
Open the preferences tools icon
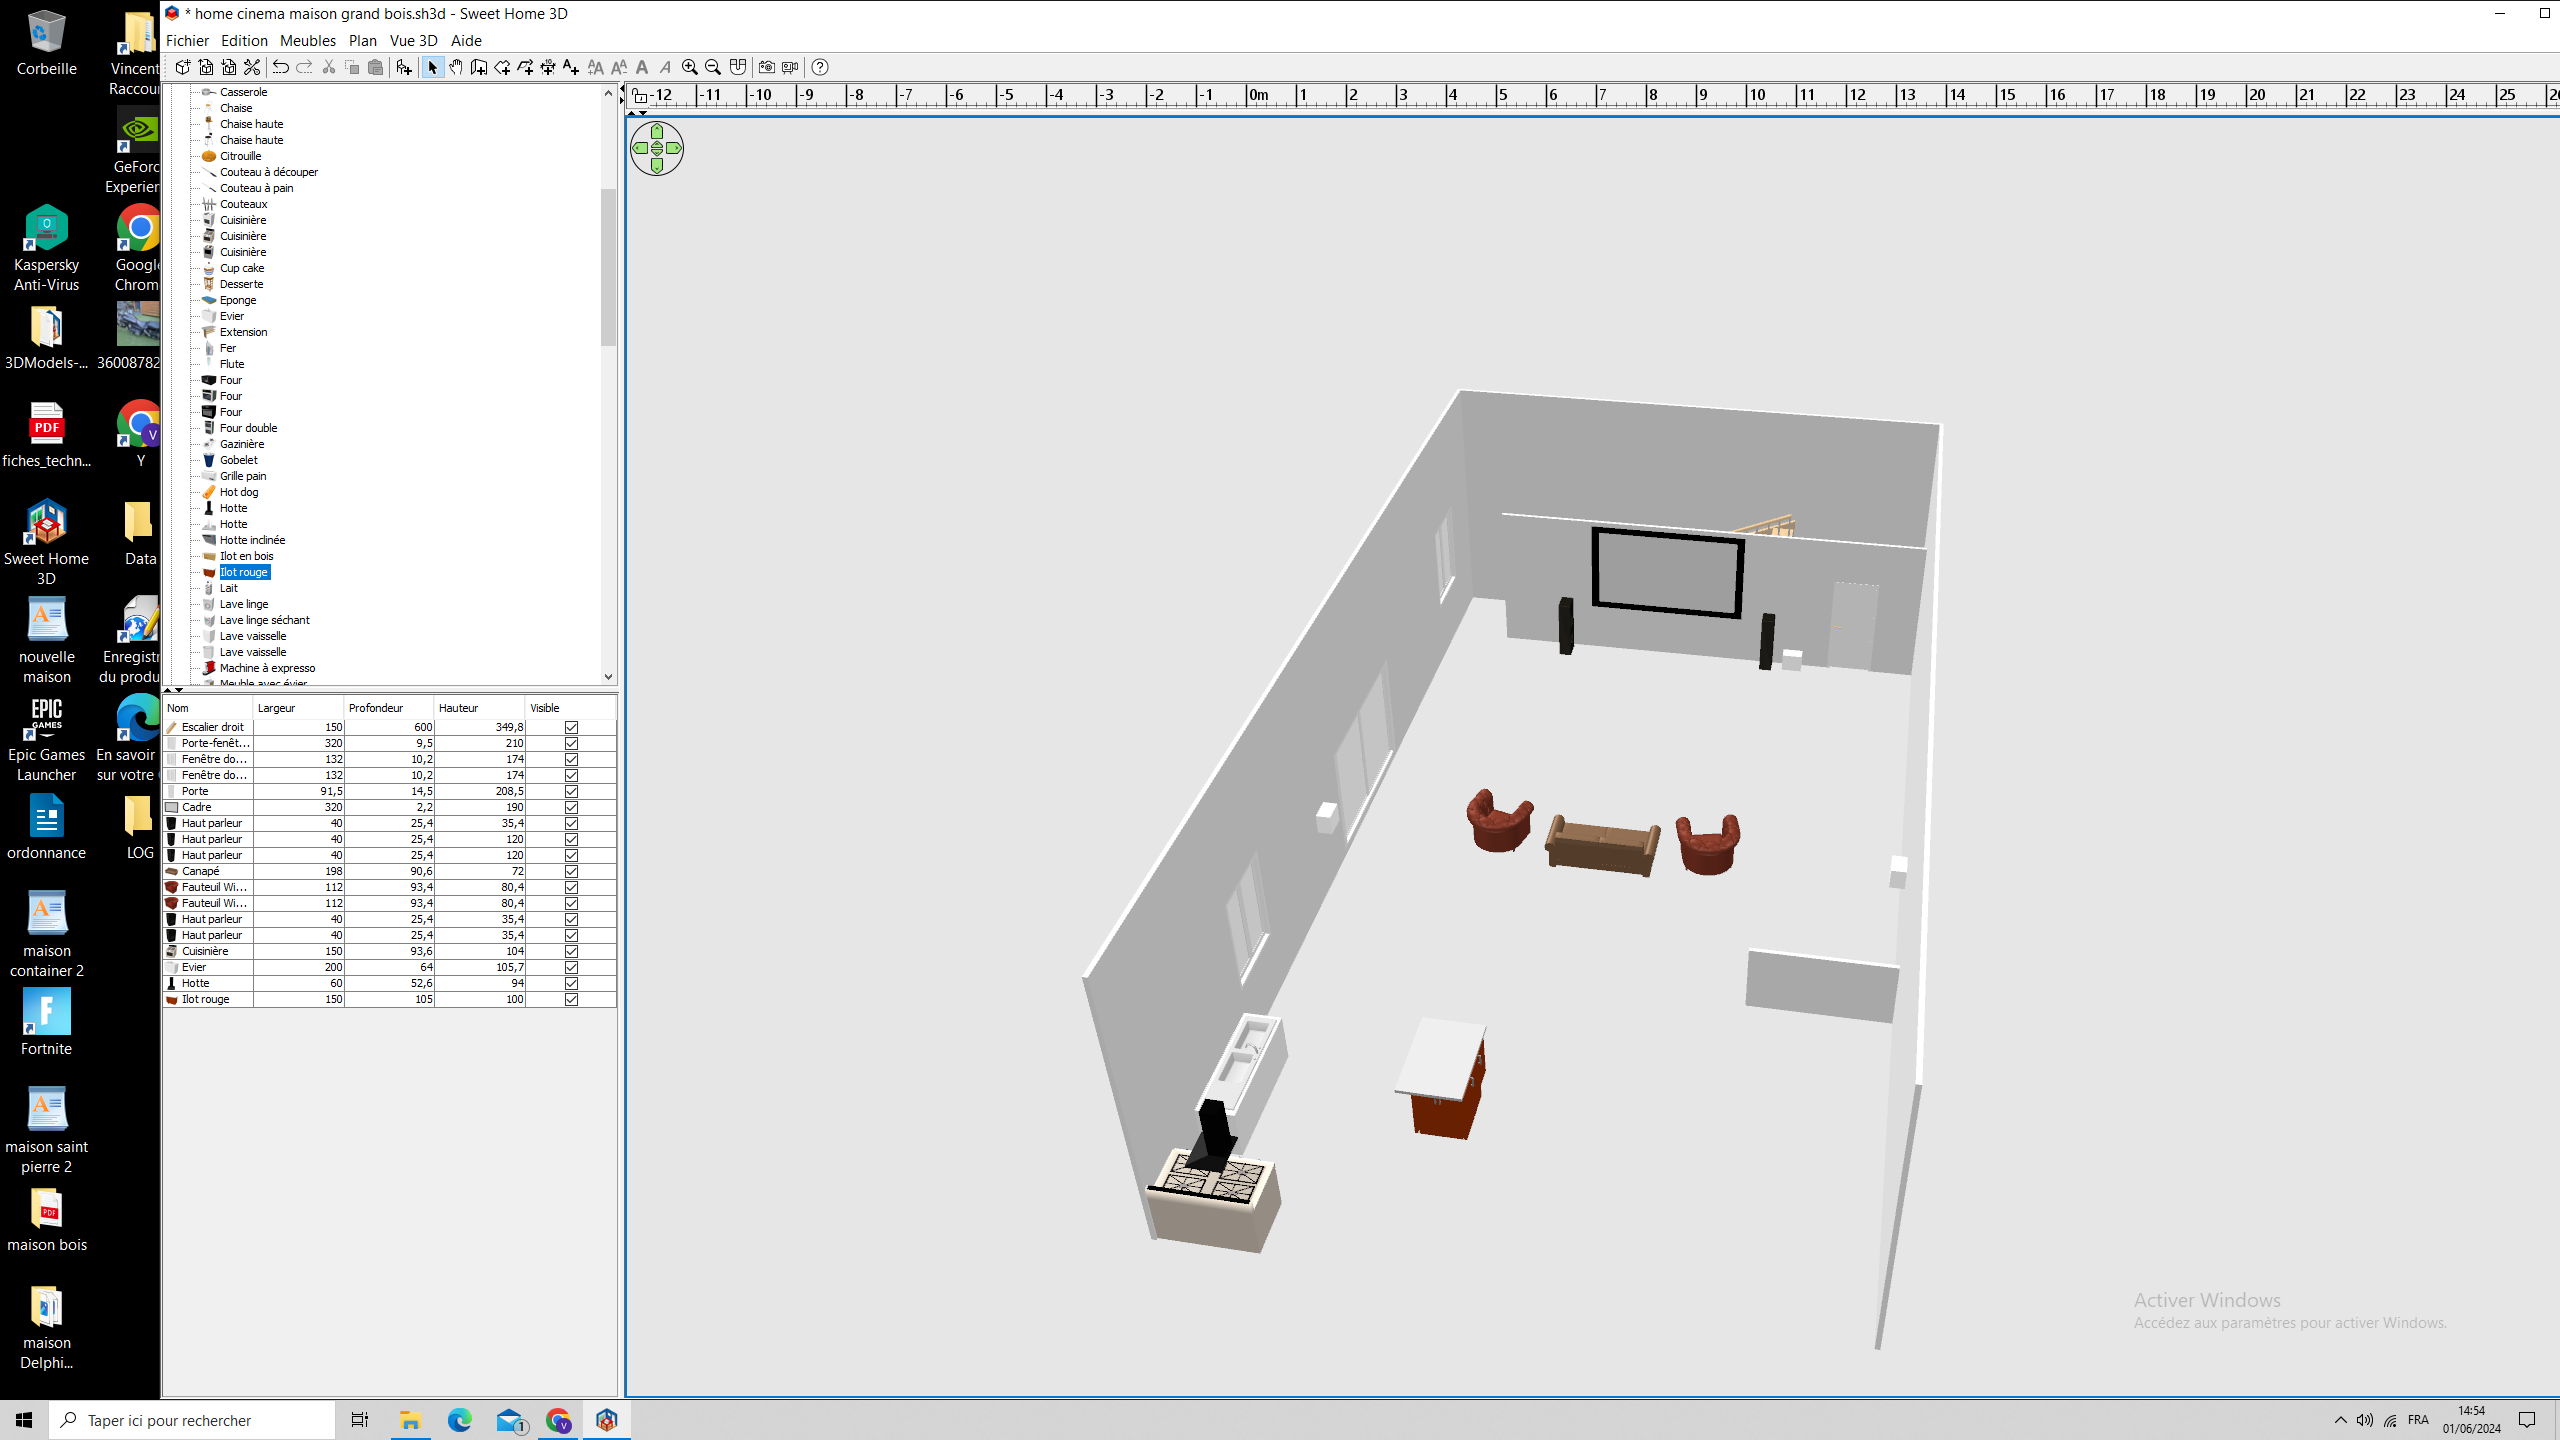coord(252,67)
